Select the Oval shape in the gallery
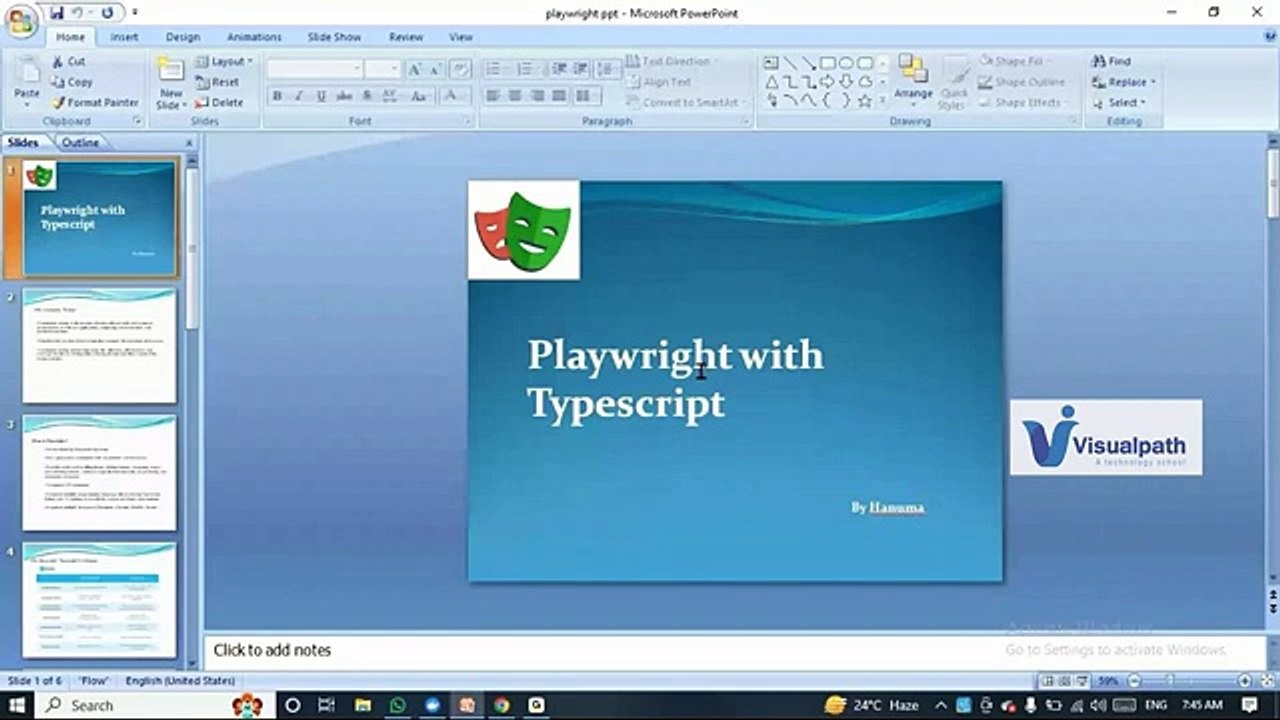This screenshot has width=1280, height=720. pos(846,63)
